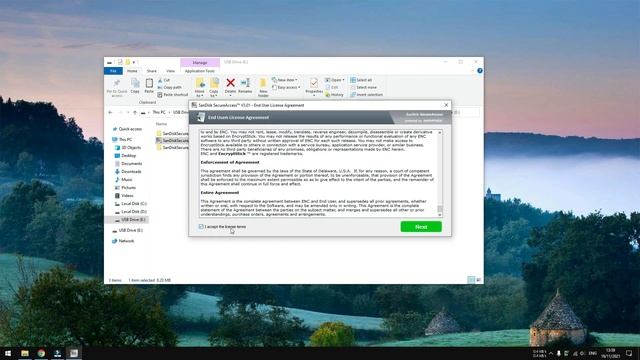The image size is (640, 360).
Task: Click the Rename icon in ribbon
Action: 245,83
